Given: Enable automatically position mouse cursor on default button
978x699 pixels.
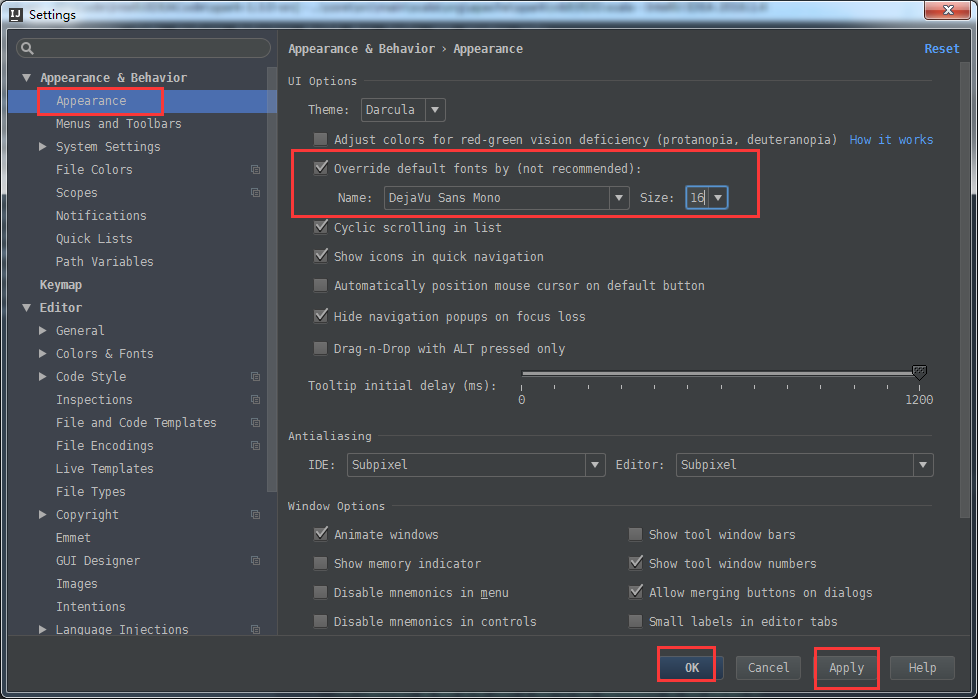Looking at the screenshot, I should click(x=321, y=286).
